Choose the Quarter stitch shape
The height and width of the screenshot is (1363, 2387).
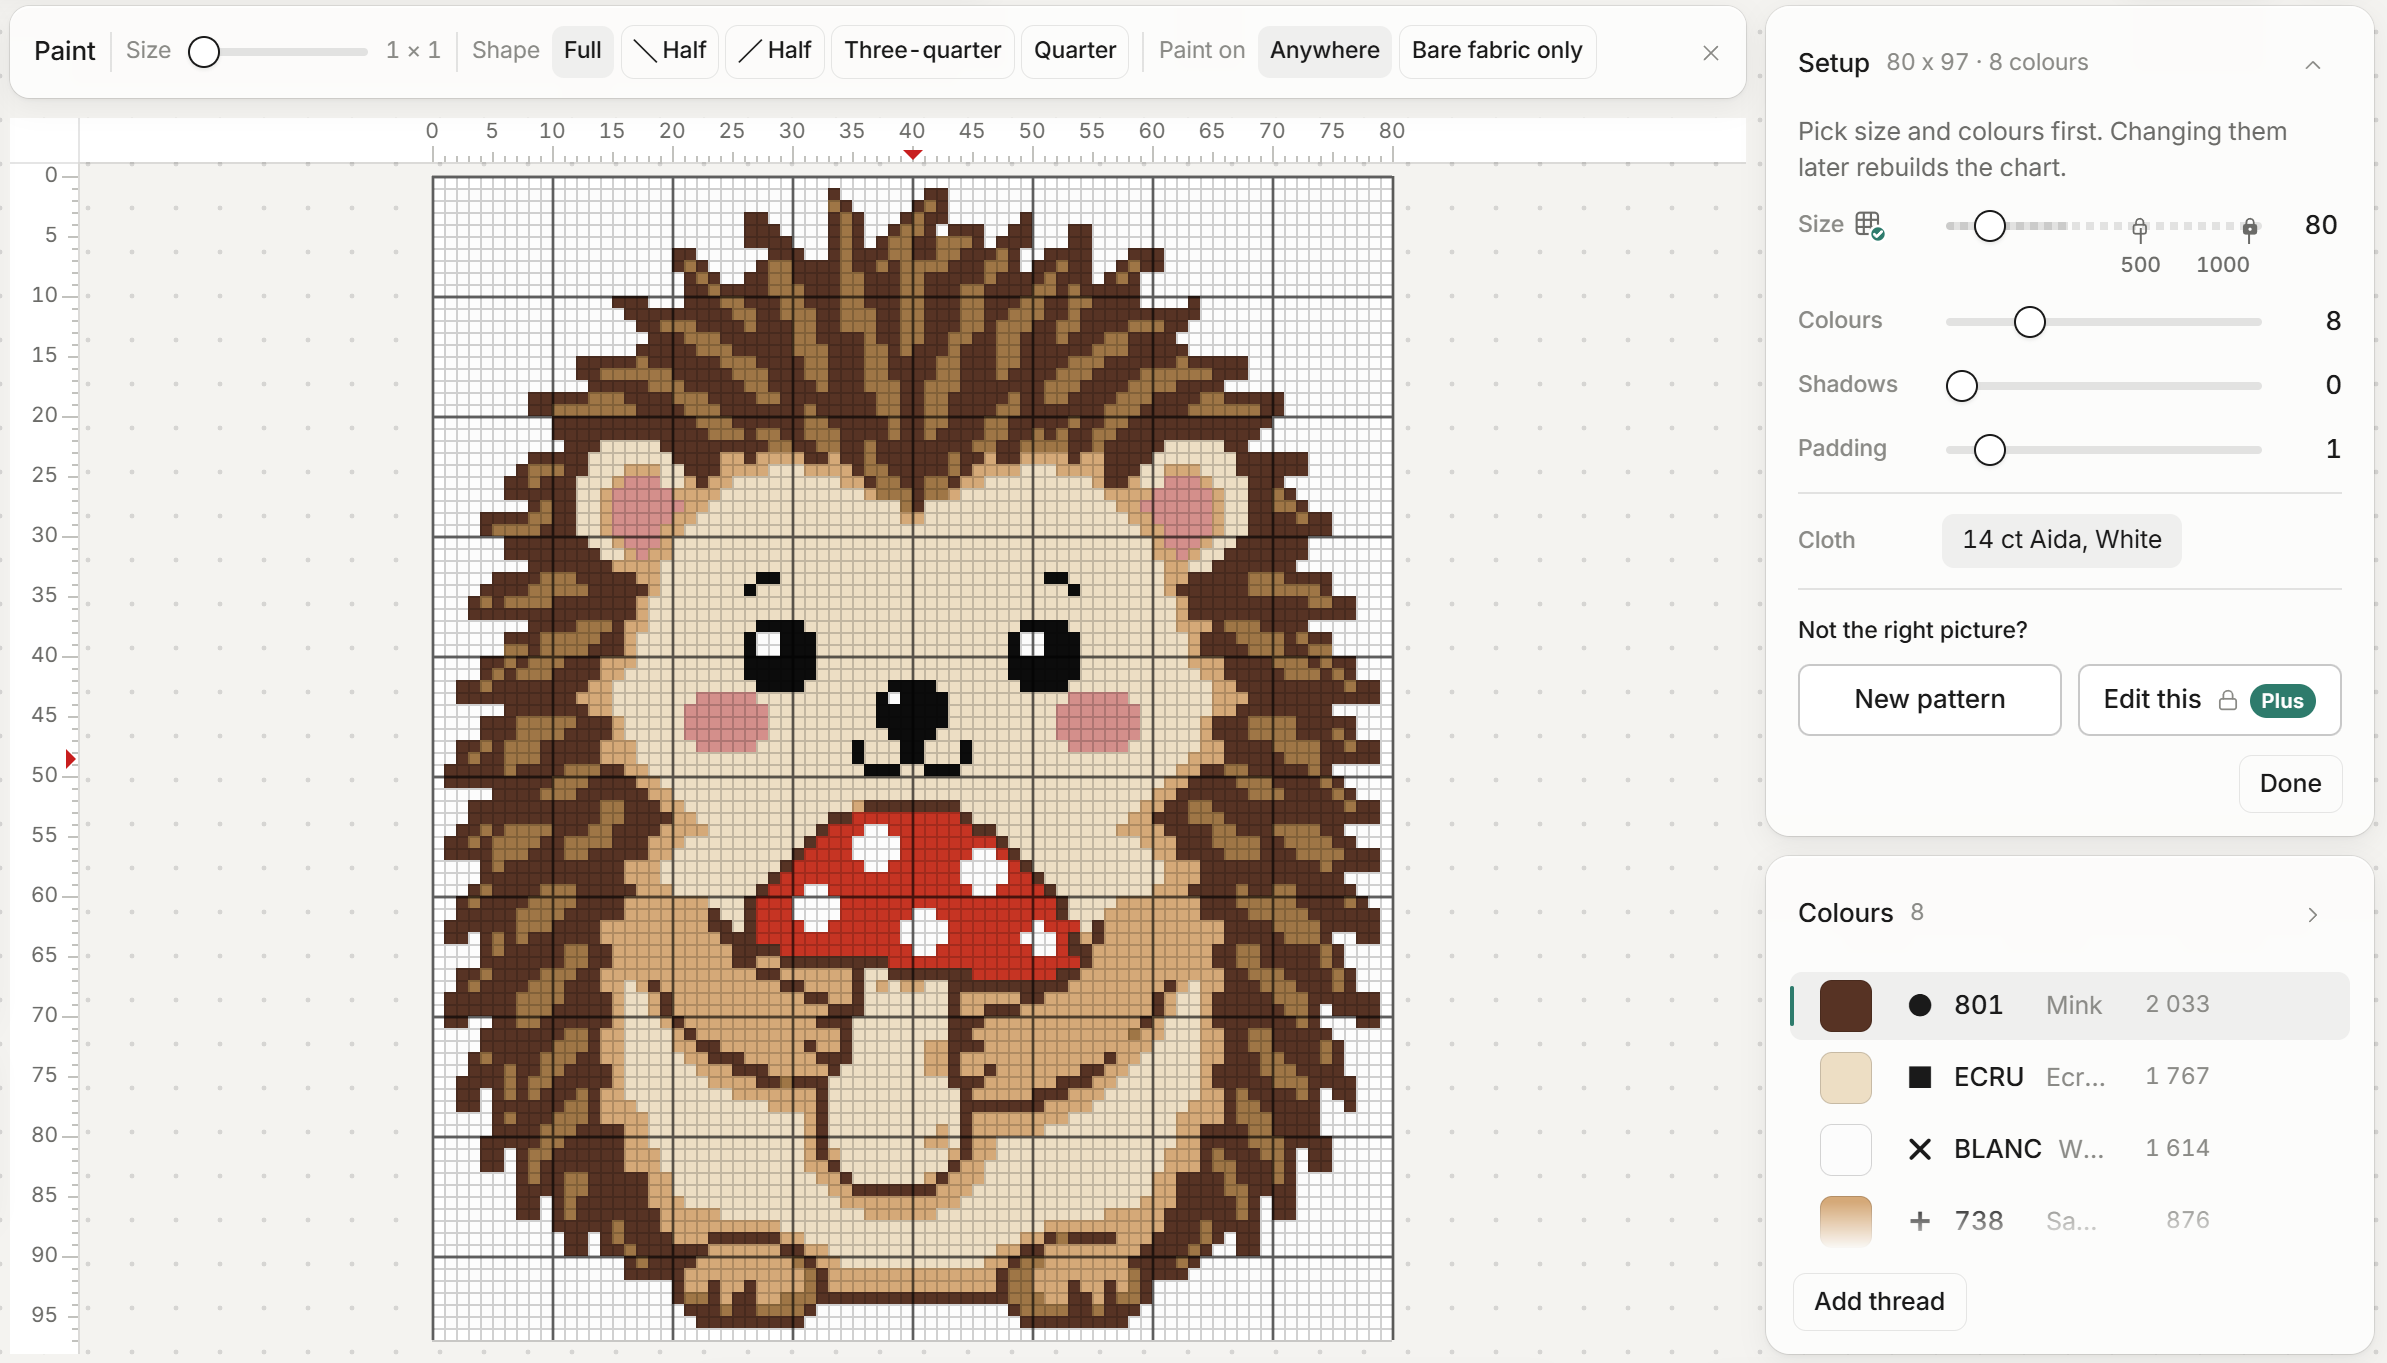1074,51
